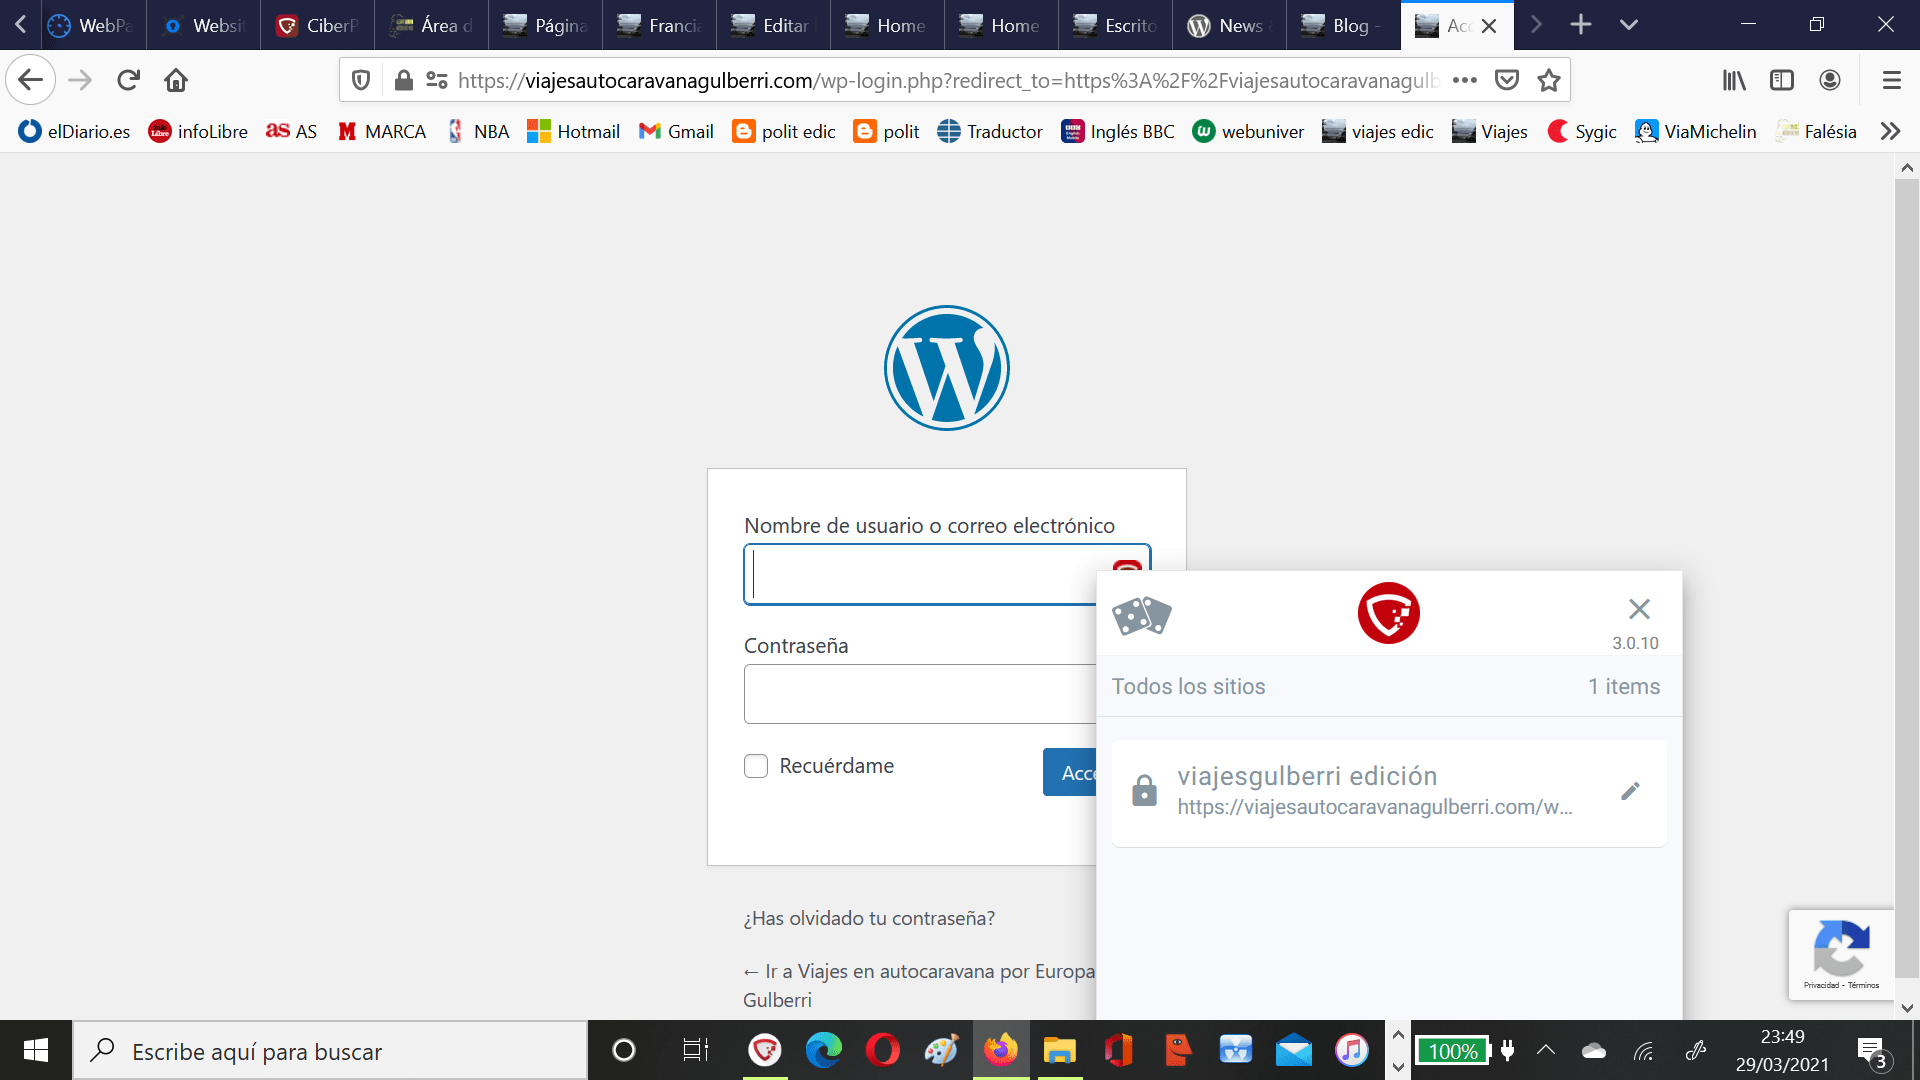Close the password manager popup
This screenshot has height=1080, width=1920.
pyautogui.click(x=1639, y=609)
